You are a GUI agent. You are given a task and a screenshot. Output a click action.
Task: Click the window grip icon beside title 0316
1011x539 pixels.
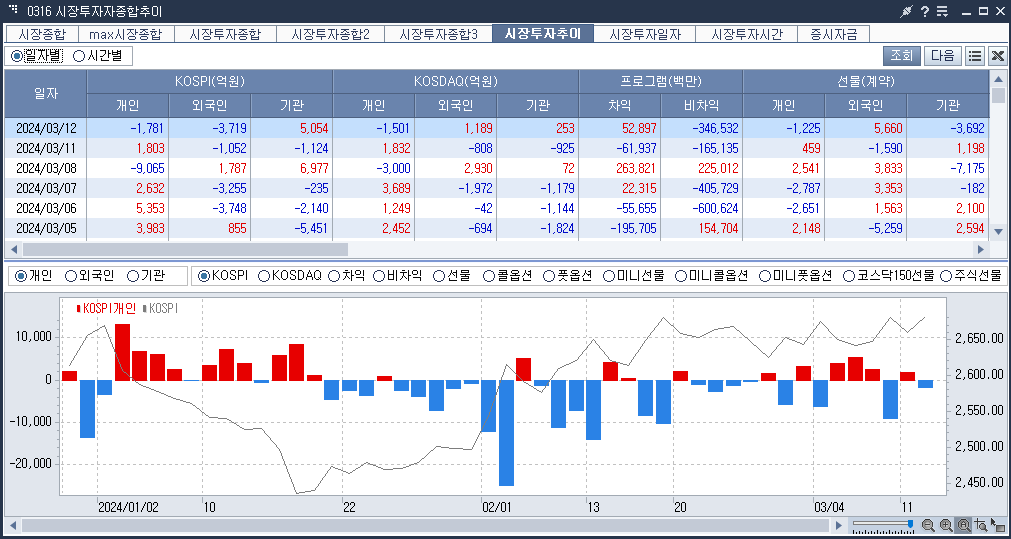coord(13,10)
